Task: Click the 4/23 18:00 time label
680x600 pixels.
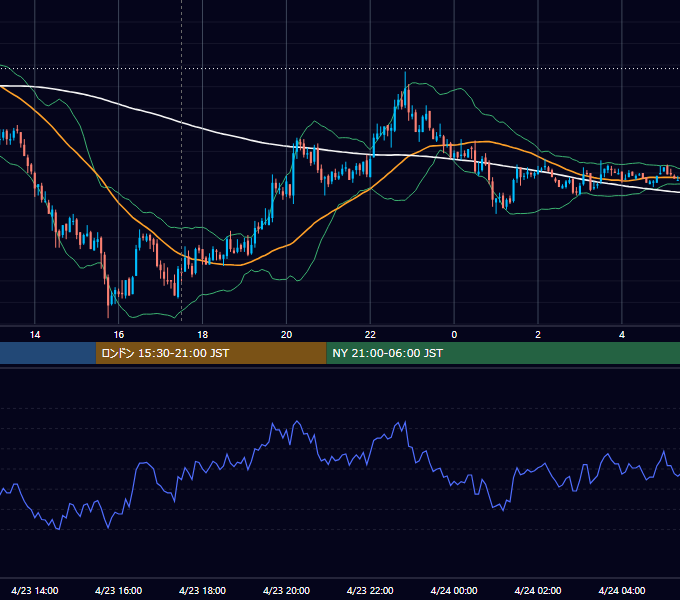Action: click(203, 590)
